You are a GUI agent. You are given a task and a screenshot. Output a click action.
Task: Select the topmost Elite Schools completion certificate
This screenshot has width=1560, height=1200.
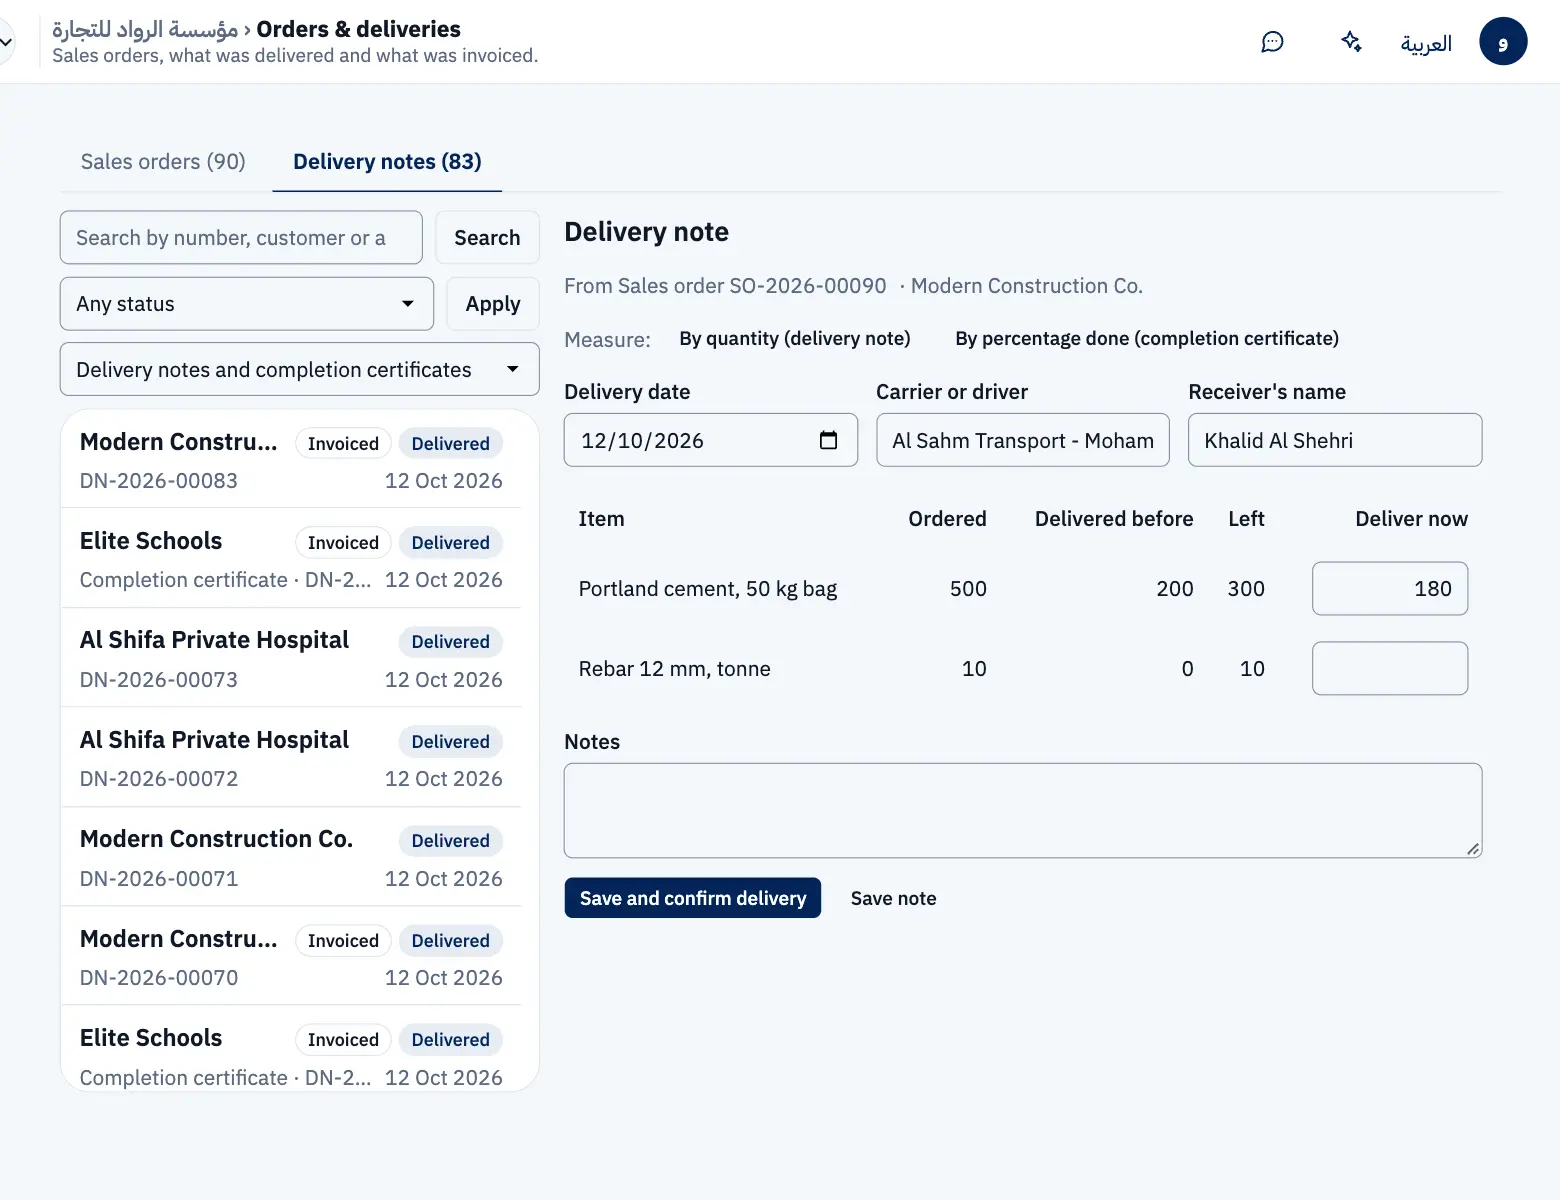point(291,559)
